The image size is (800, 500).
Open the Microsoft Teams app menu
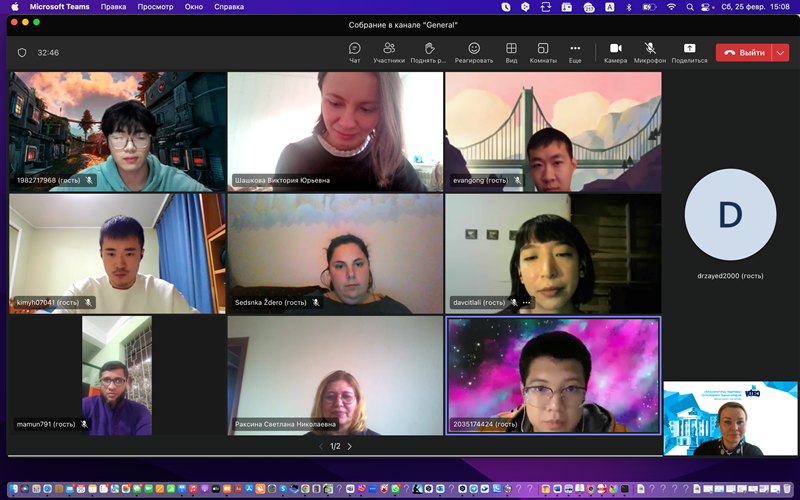59,7
